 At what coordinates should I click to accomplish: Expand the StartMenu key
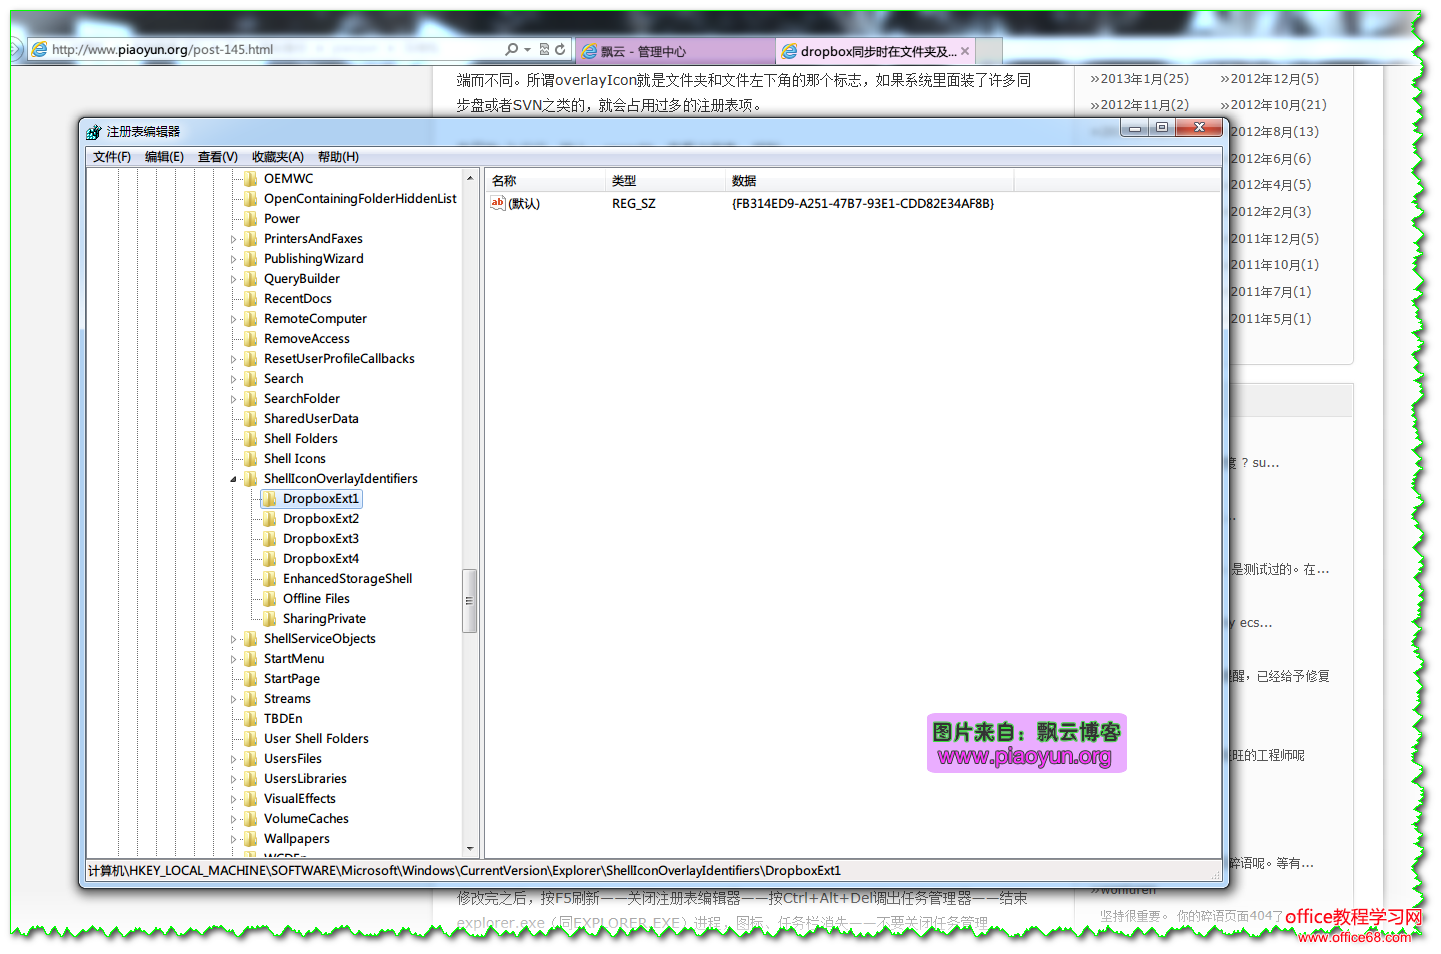pyautogui.click(x=234, y=660)
